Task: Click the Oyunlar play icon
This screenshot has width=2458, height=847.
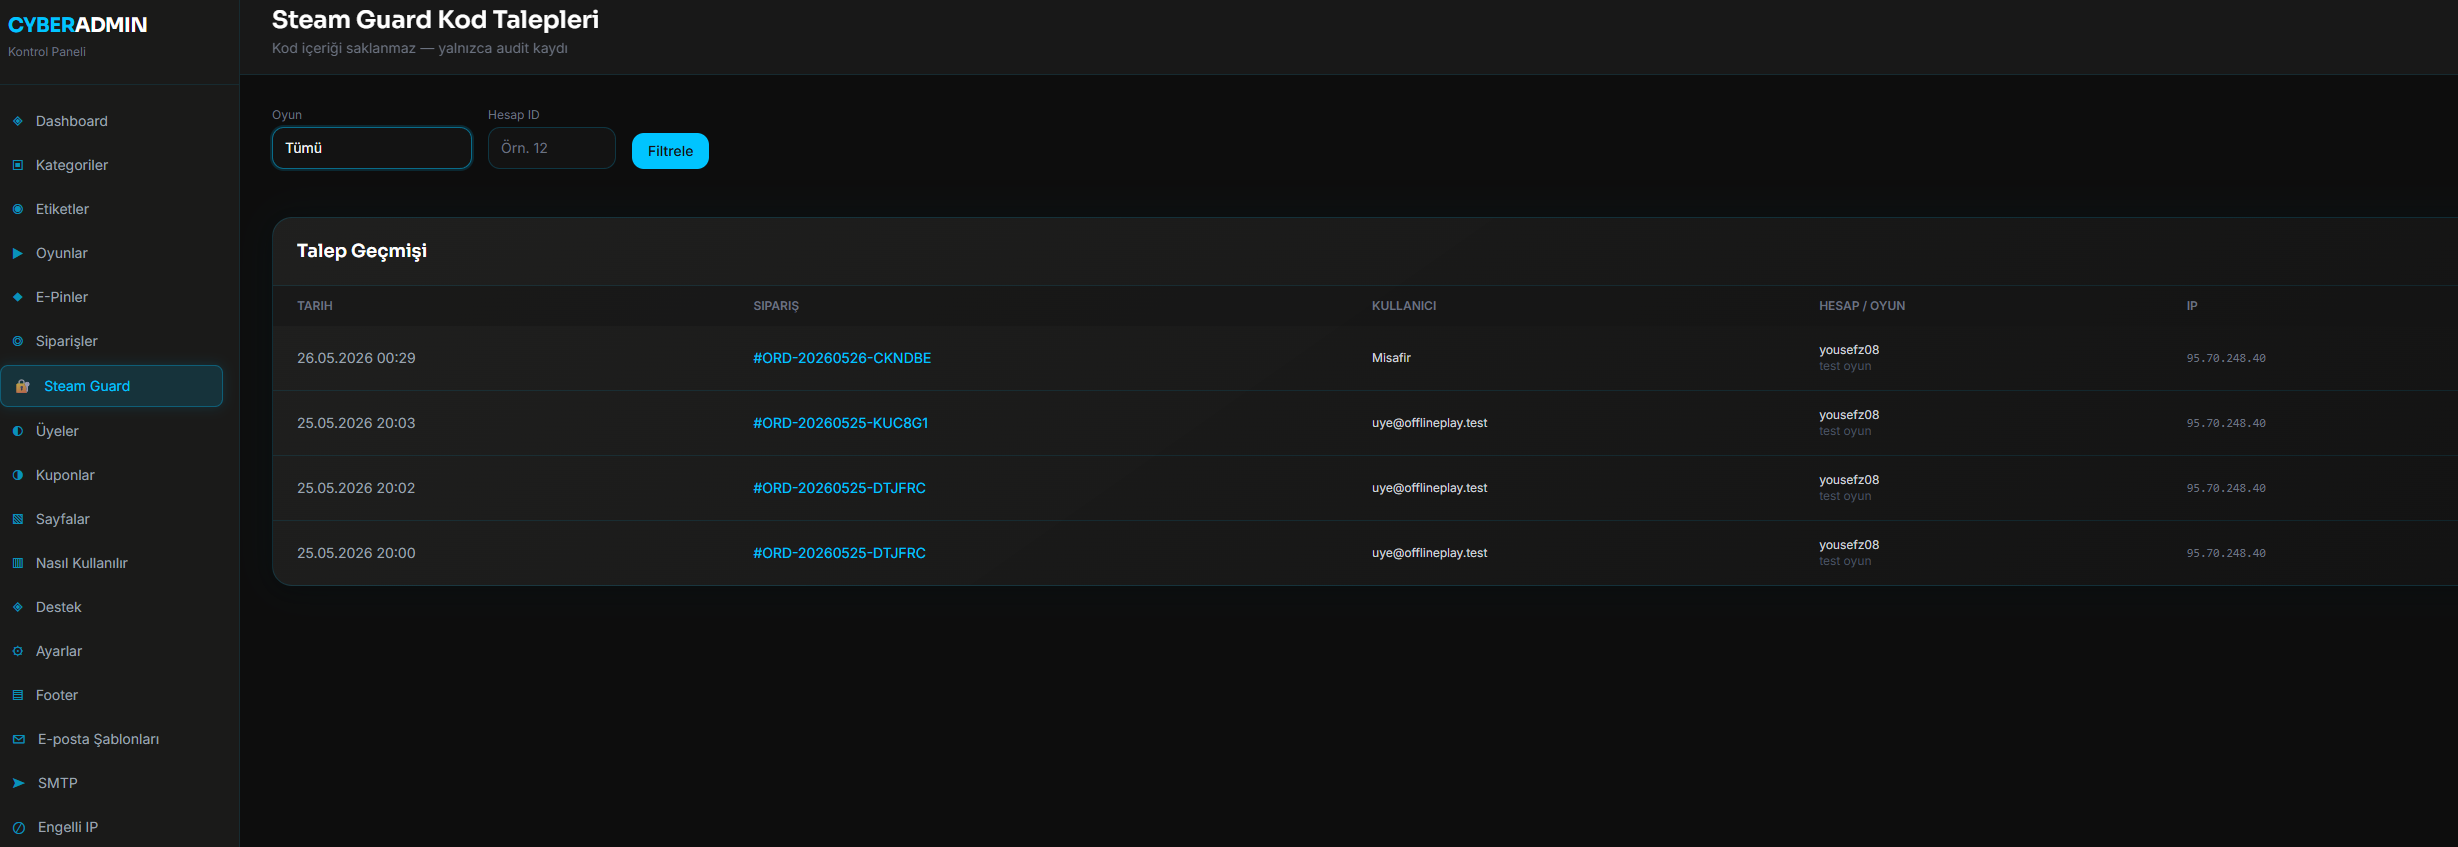Action: click(18, 253)
